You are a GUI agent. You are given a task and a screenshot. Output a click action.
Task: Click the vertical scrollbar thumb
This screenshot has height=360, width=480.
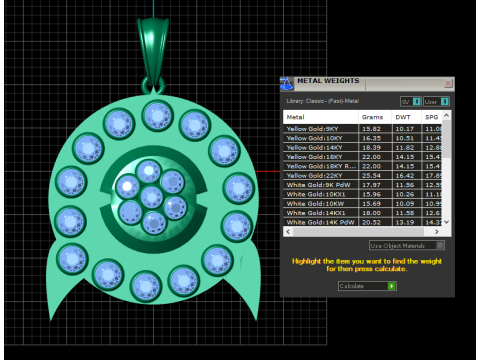(x=447, y=139)
